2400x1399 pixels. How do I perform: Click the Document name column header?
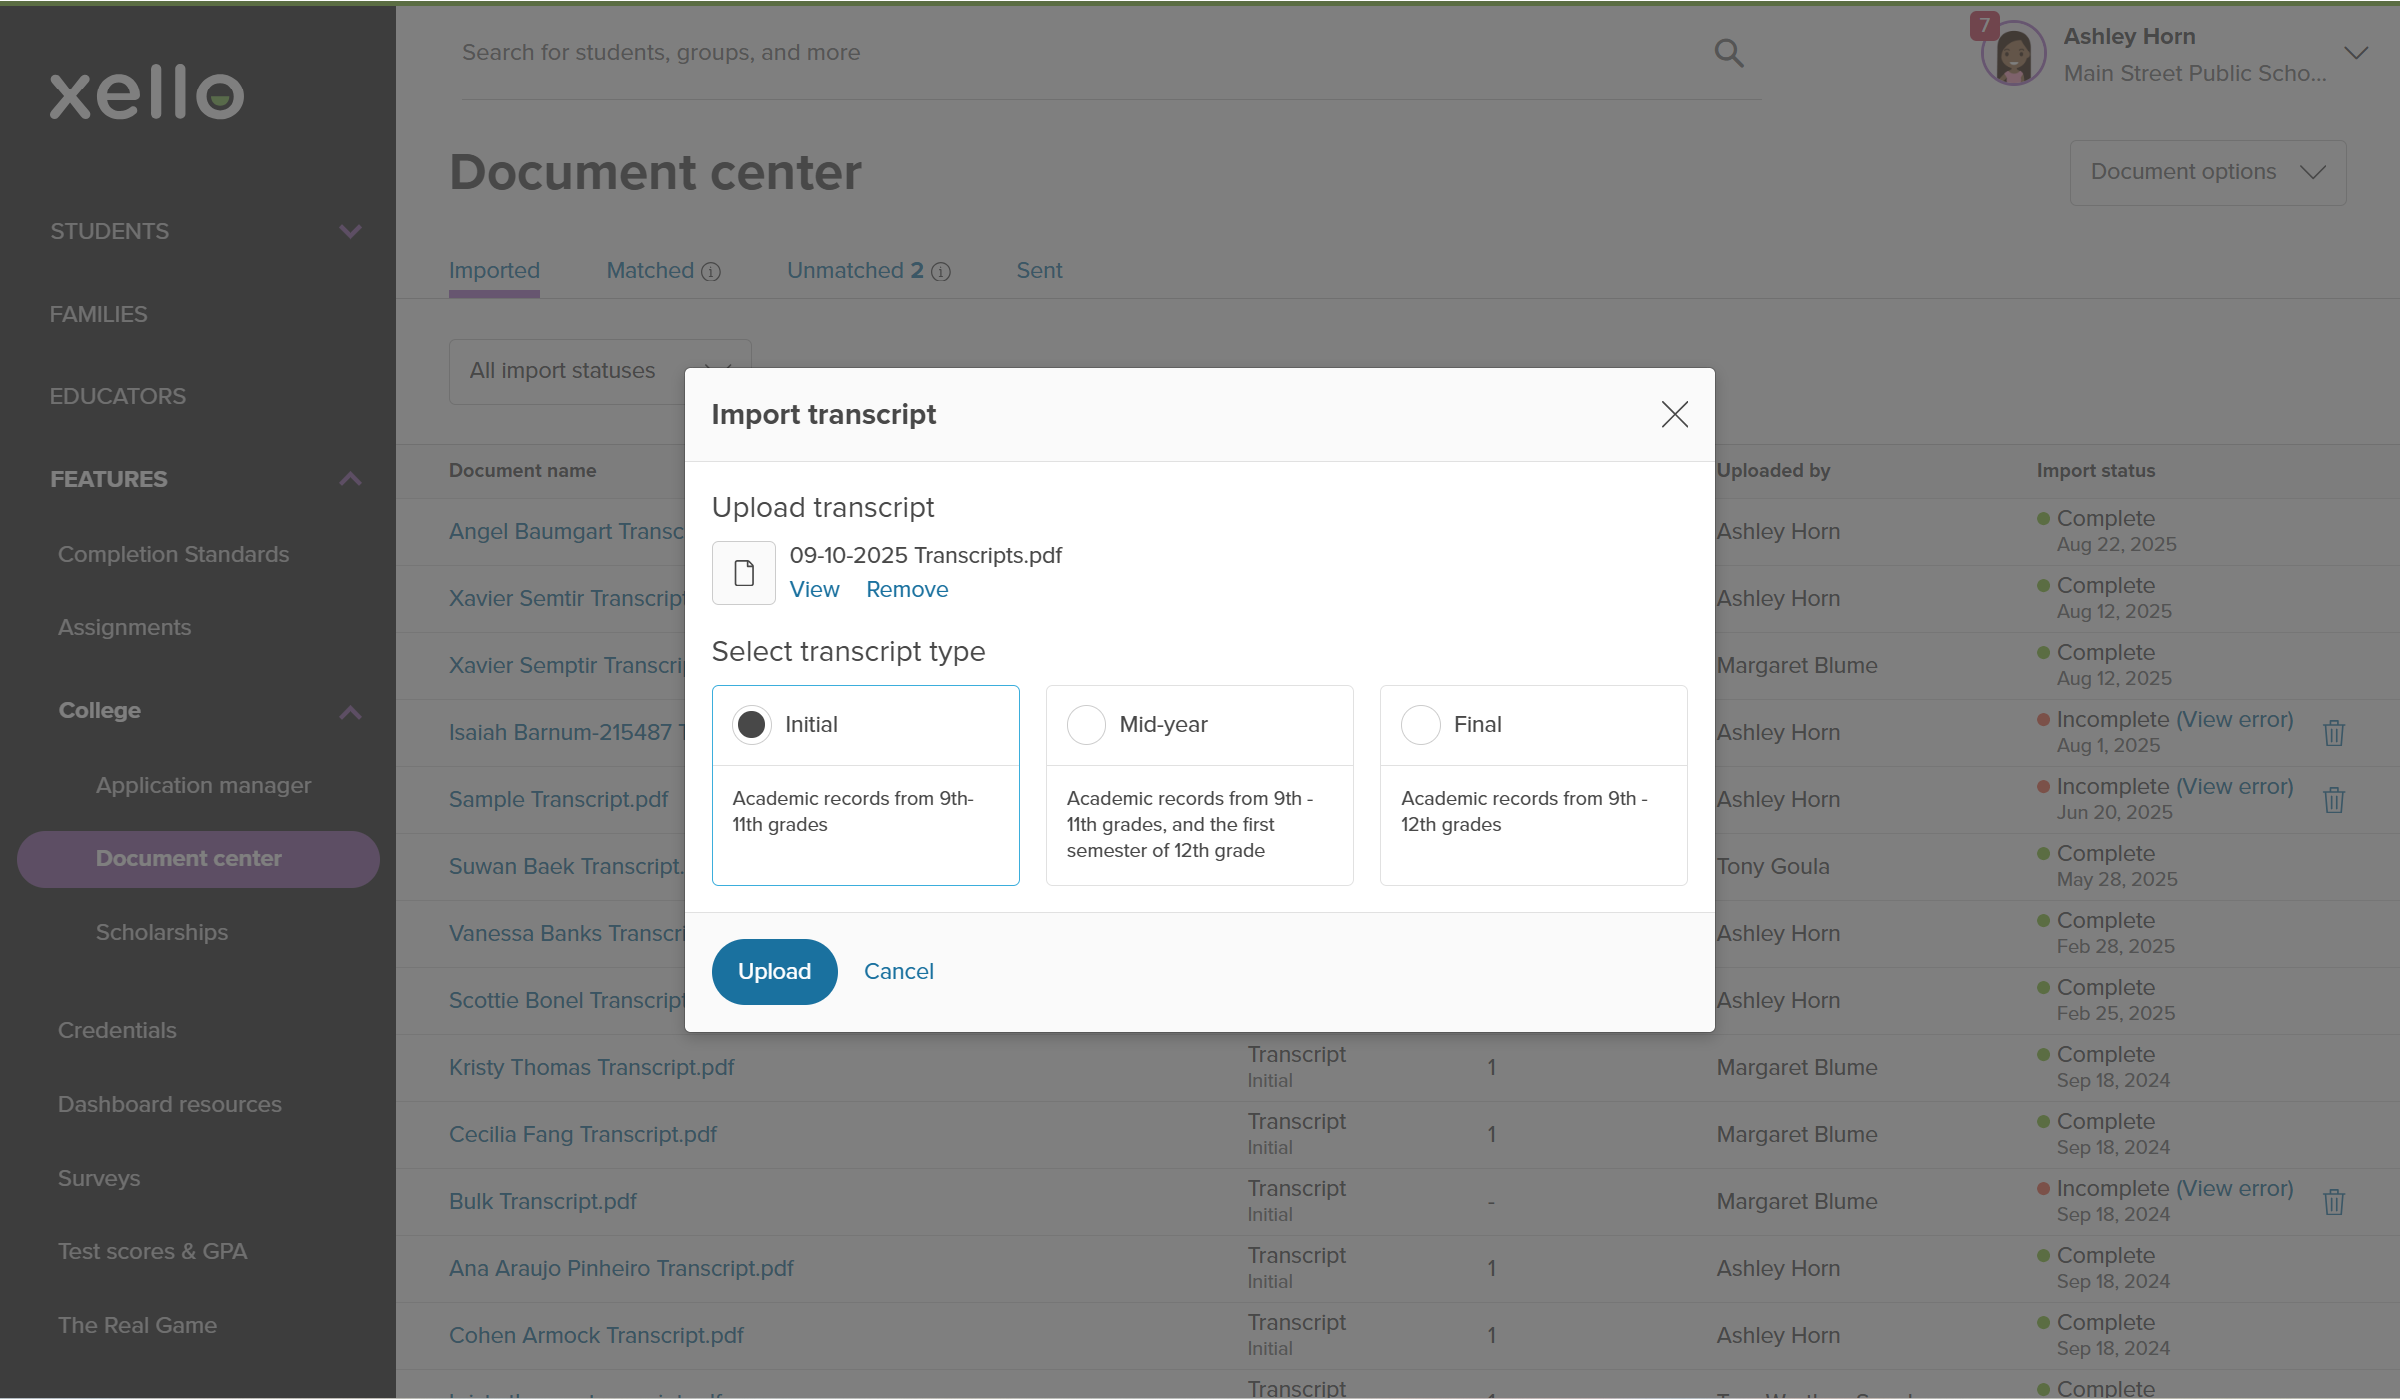522,470
